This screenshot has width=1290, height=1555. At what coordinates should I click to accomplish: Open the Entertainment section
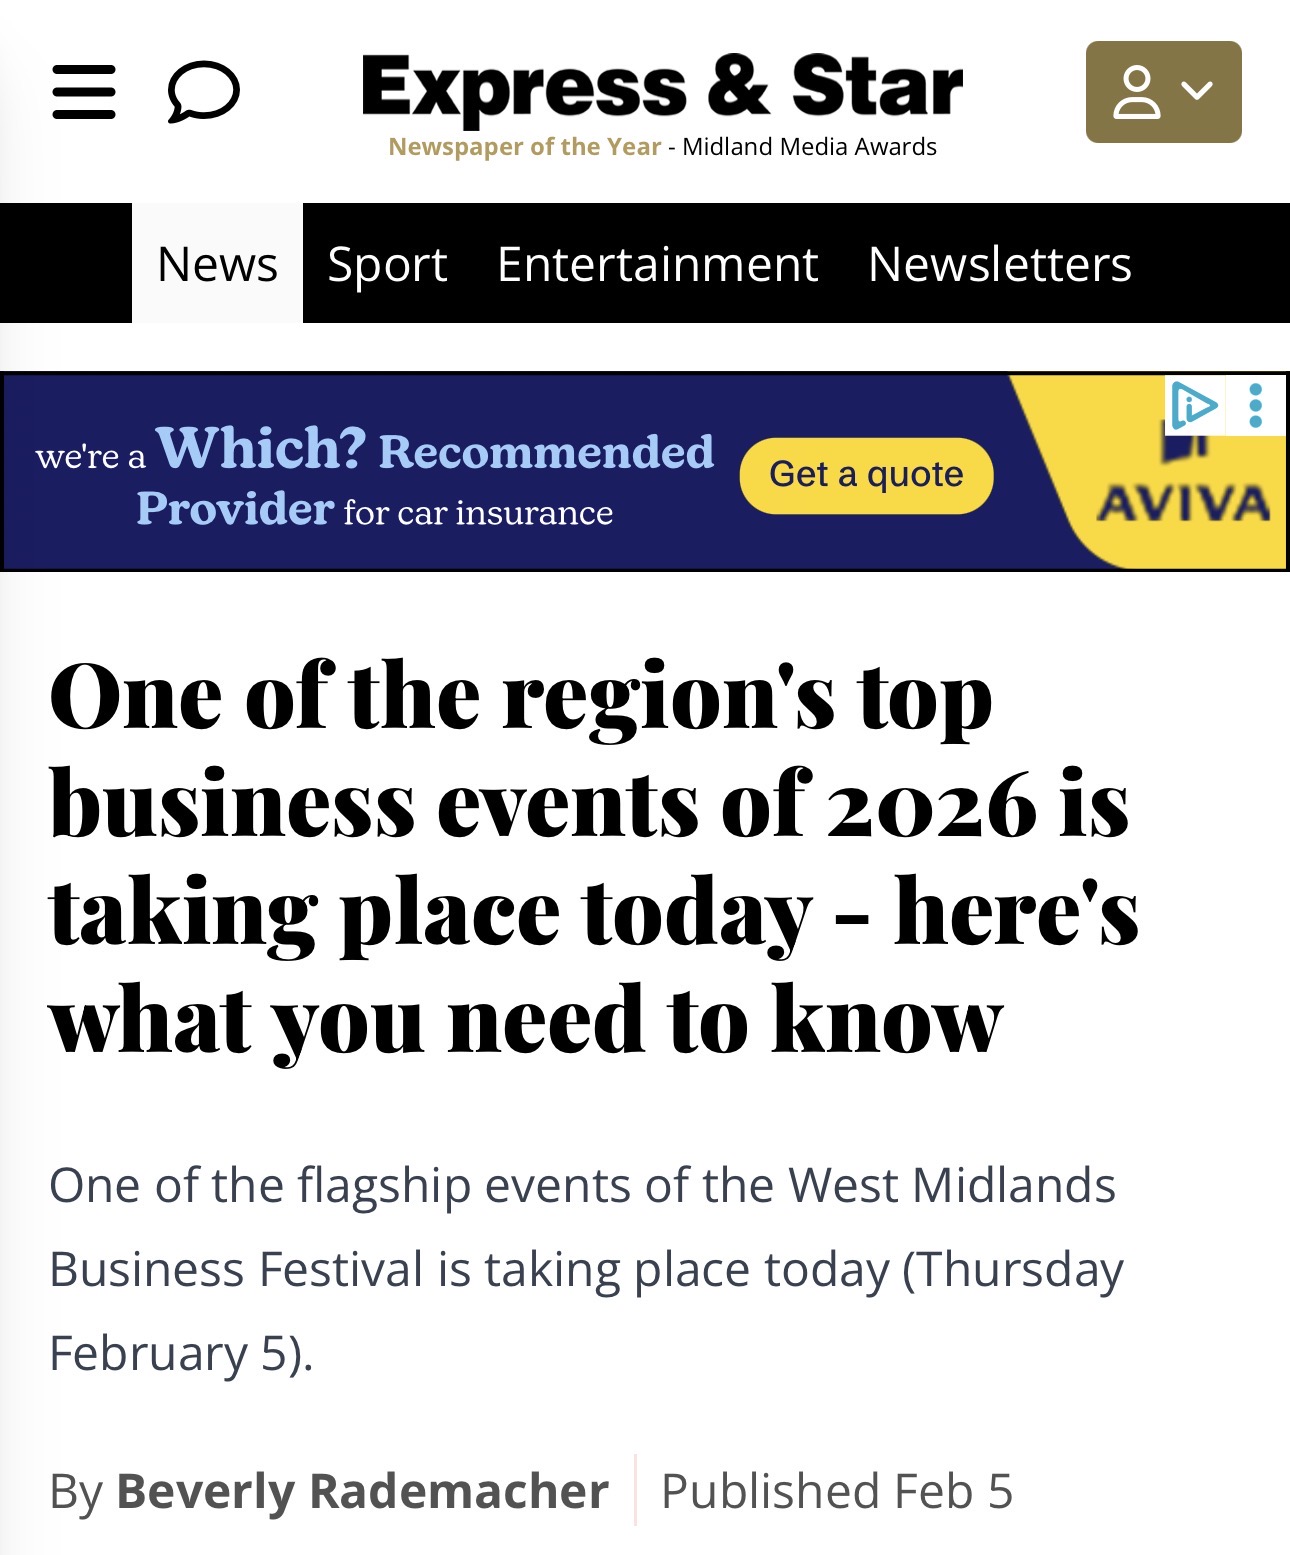657,264
